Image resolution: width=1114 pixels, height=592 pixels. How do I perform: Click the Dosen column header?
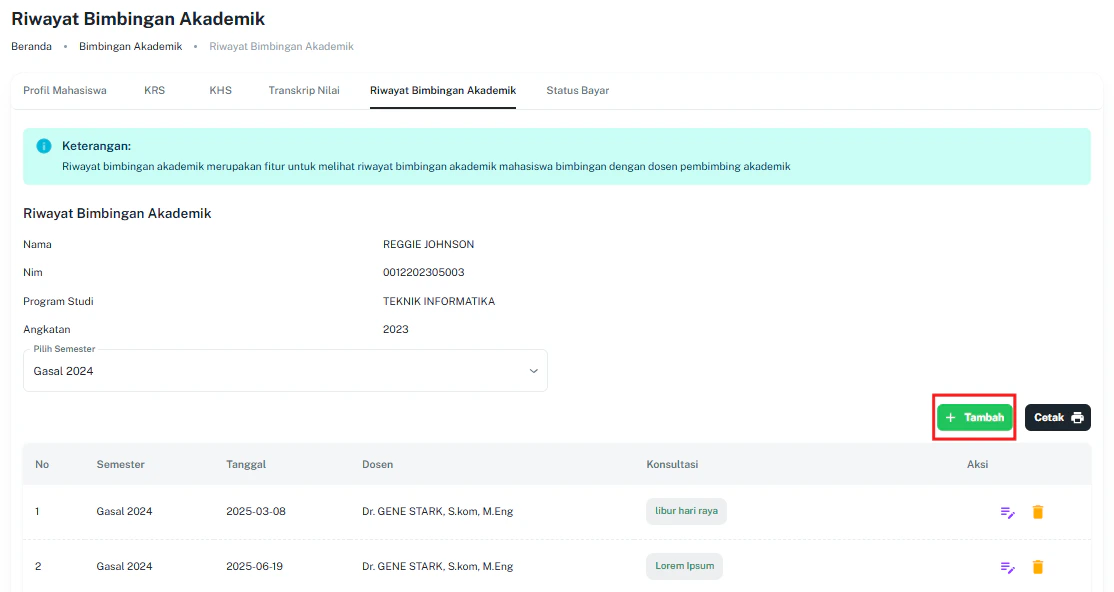coord(377,464)
